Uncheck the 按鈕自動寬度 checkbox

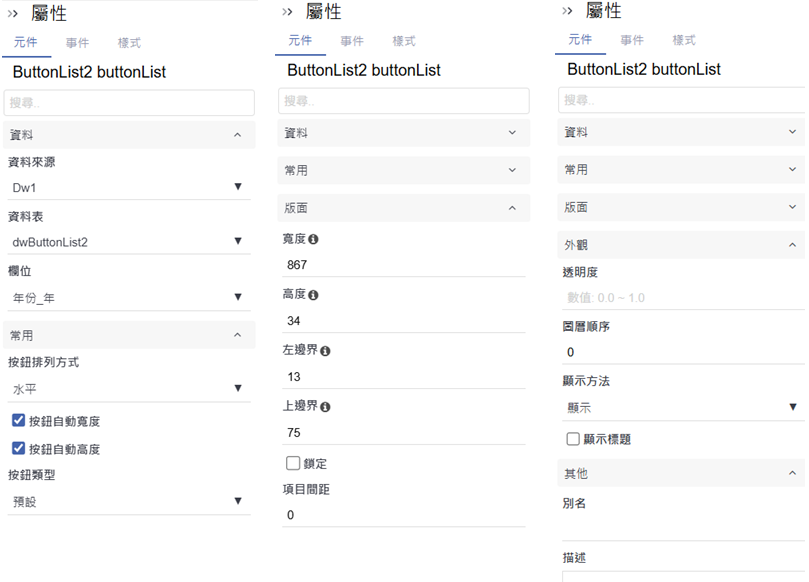pos(18,421)
